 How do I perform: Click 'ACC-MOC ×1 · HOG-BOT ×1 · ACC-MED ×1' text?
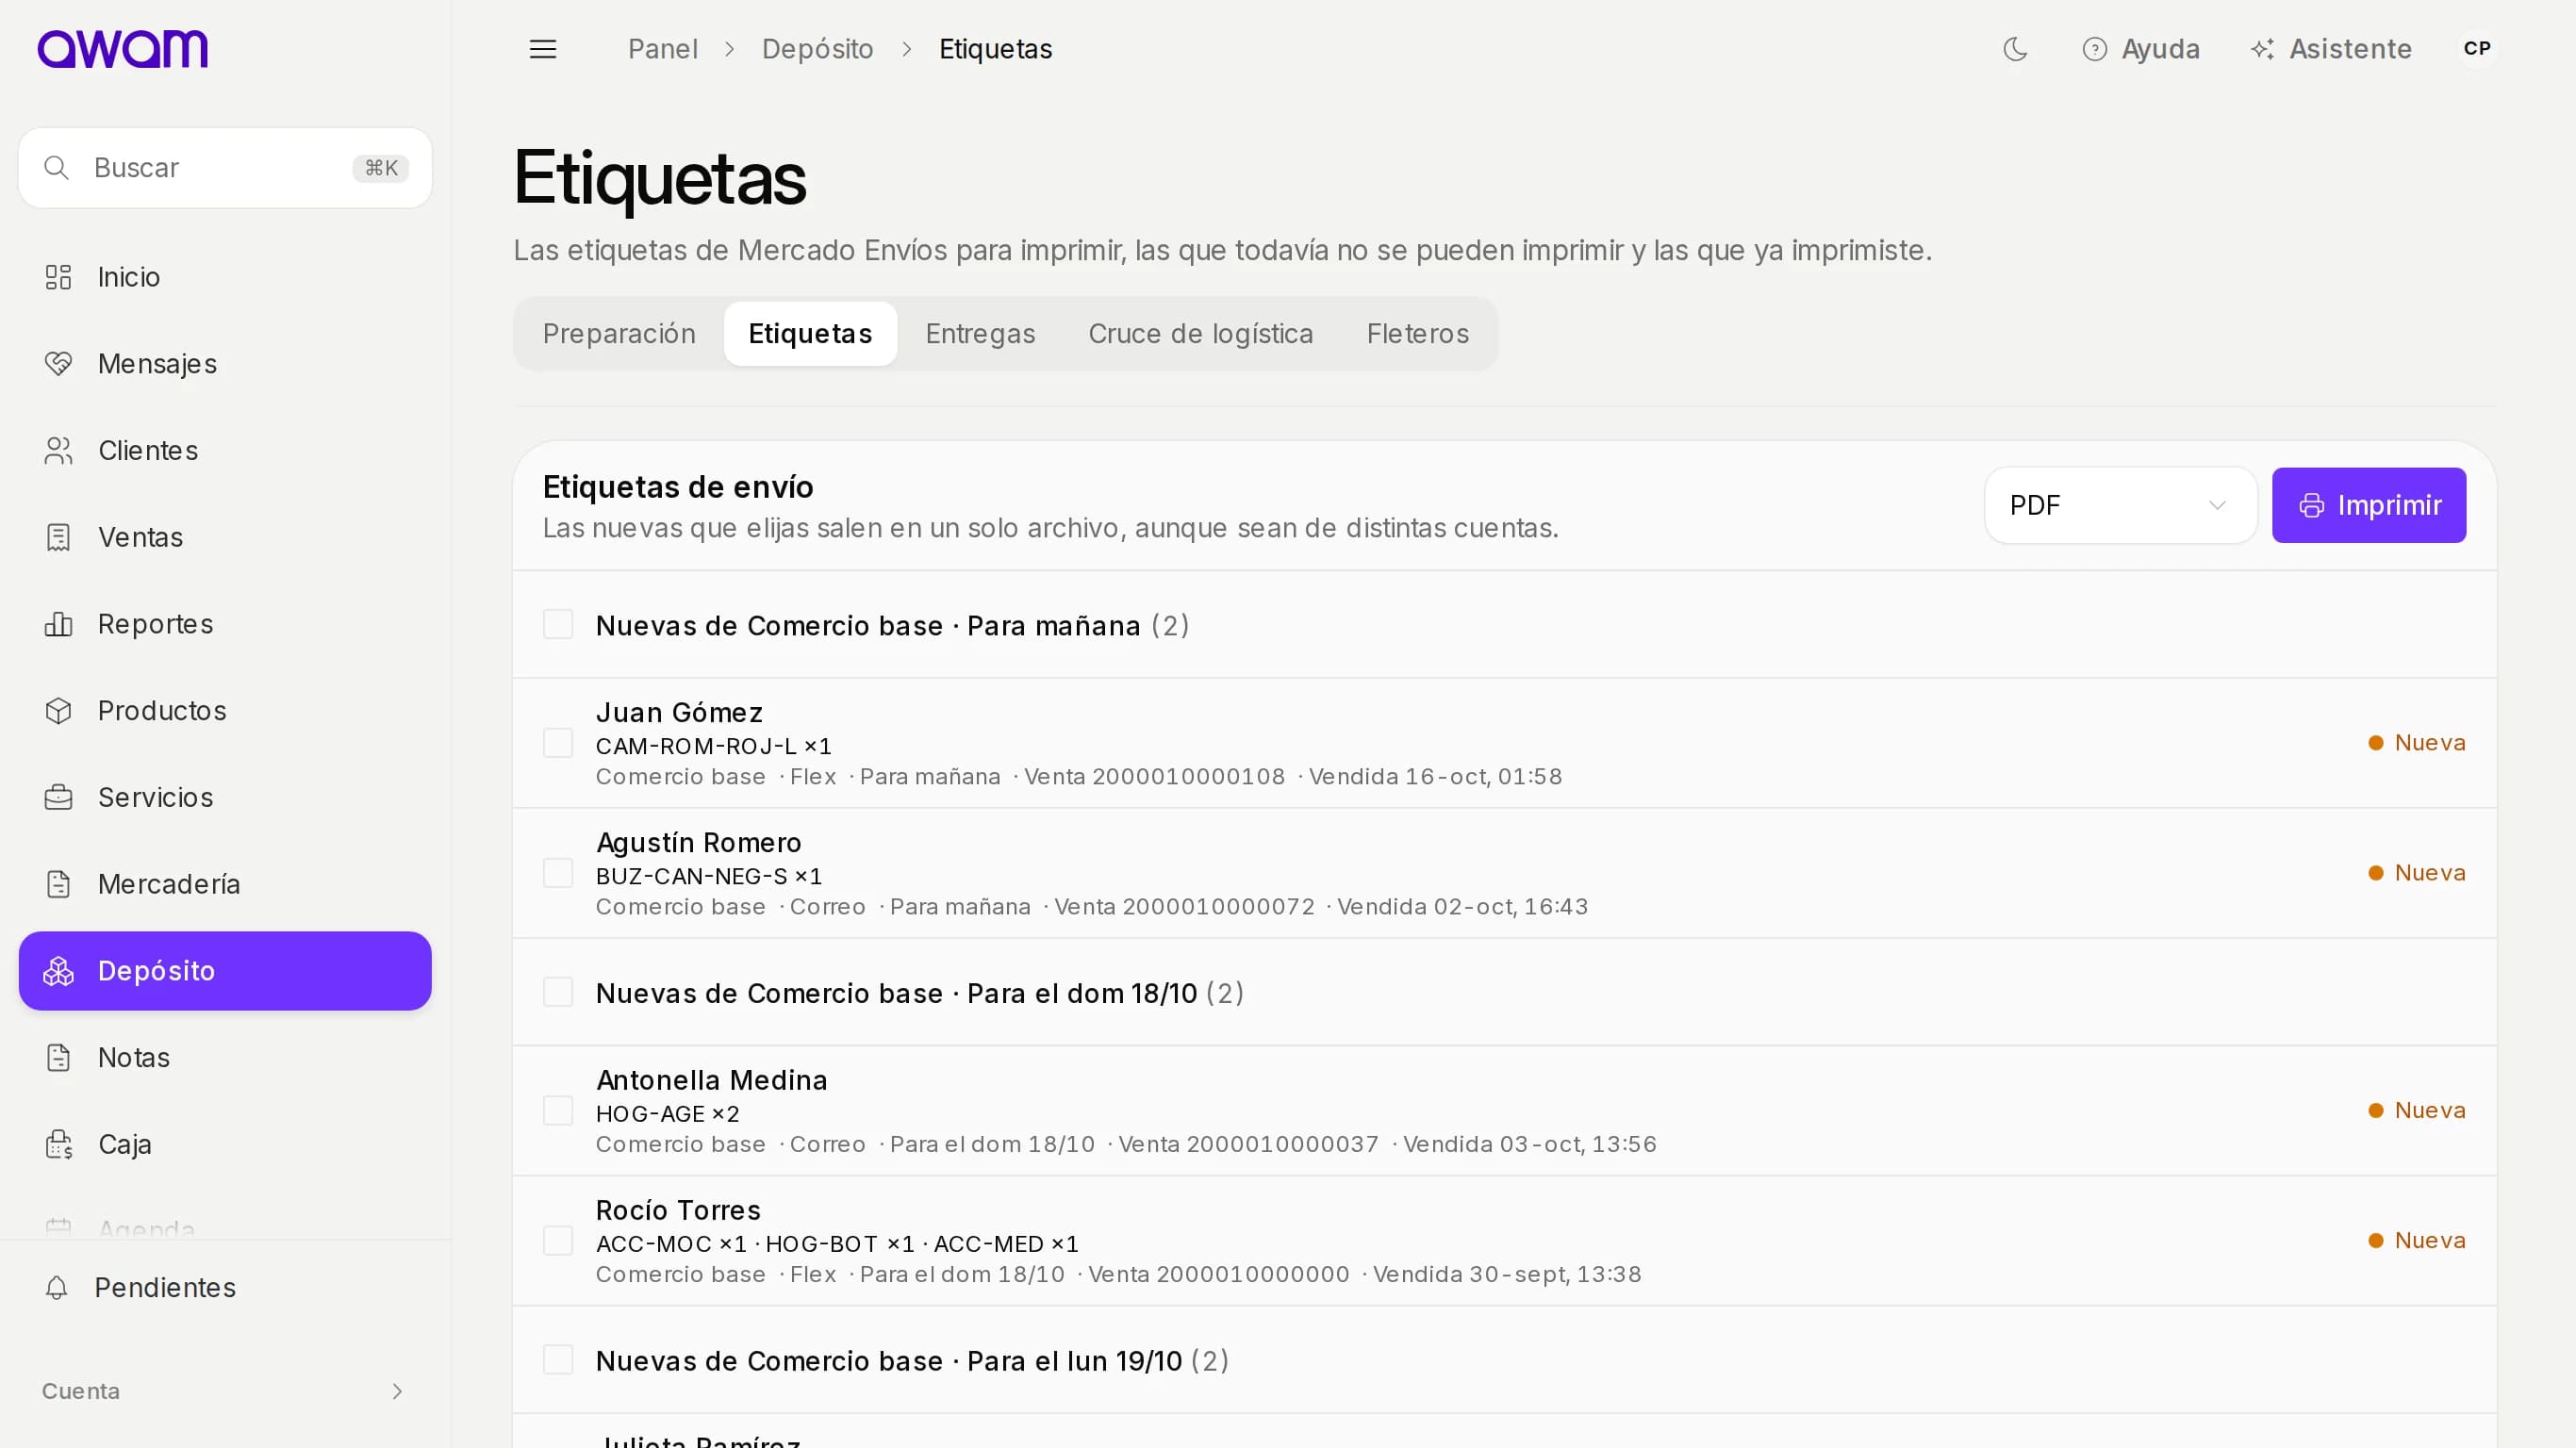point(837,1244)
